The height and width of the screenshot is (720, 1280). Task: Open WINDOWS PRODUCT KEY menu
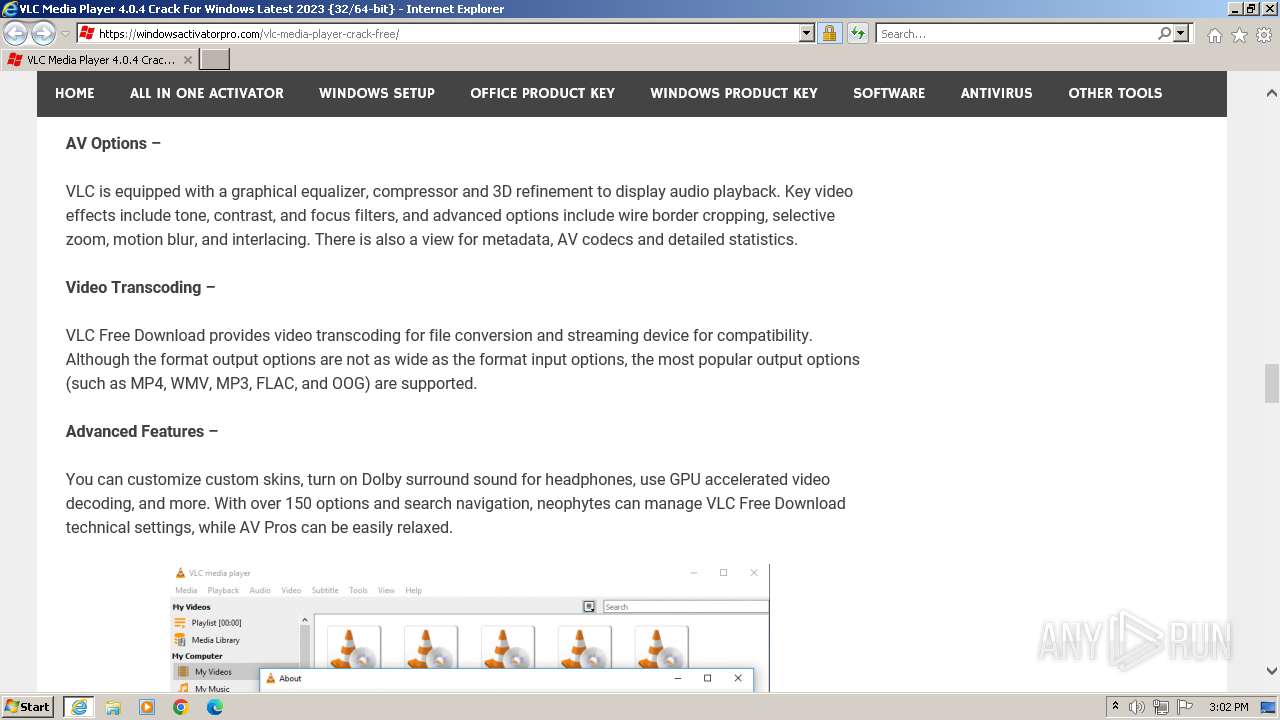coord(734,93)
